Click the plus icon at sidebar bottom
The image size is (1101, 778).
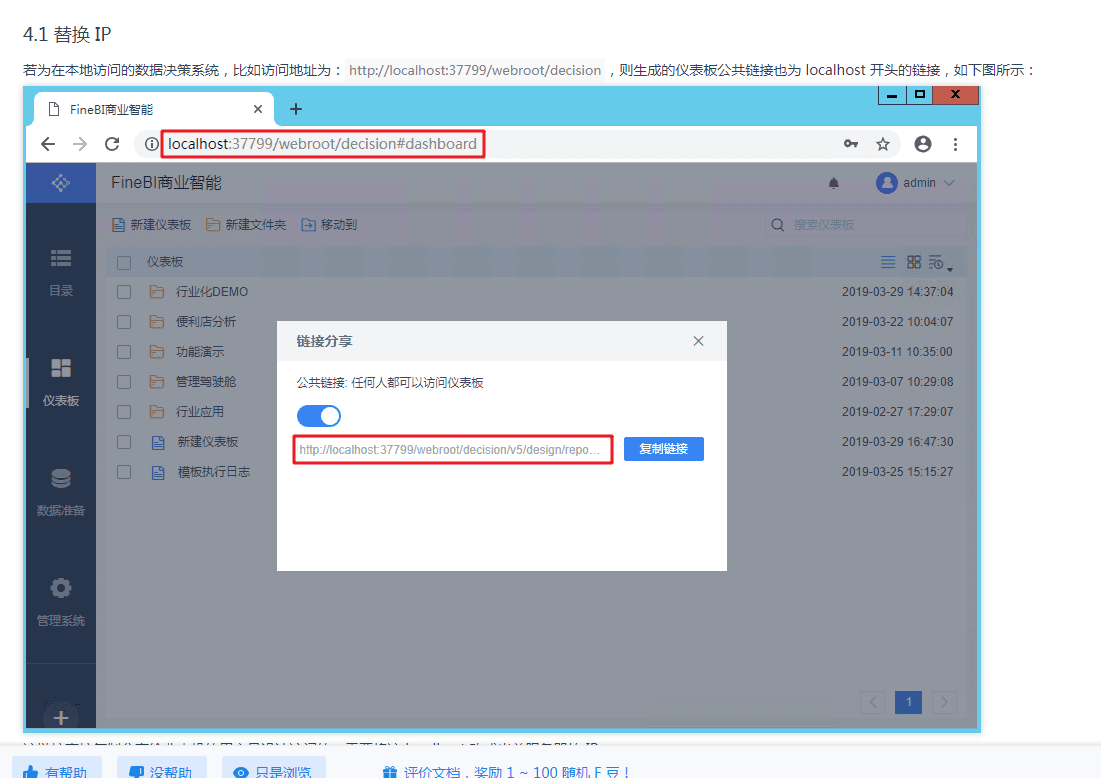[x=61, y=718]
